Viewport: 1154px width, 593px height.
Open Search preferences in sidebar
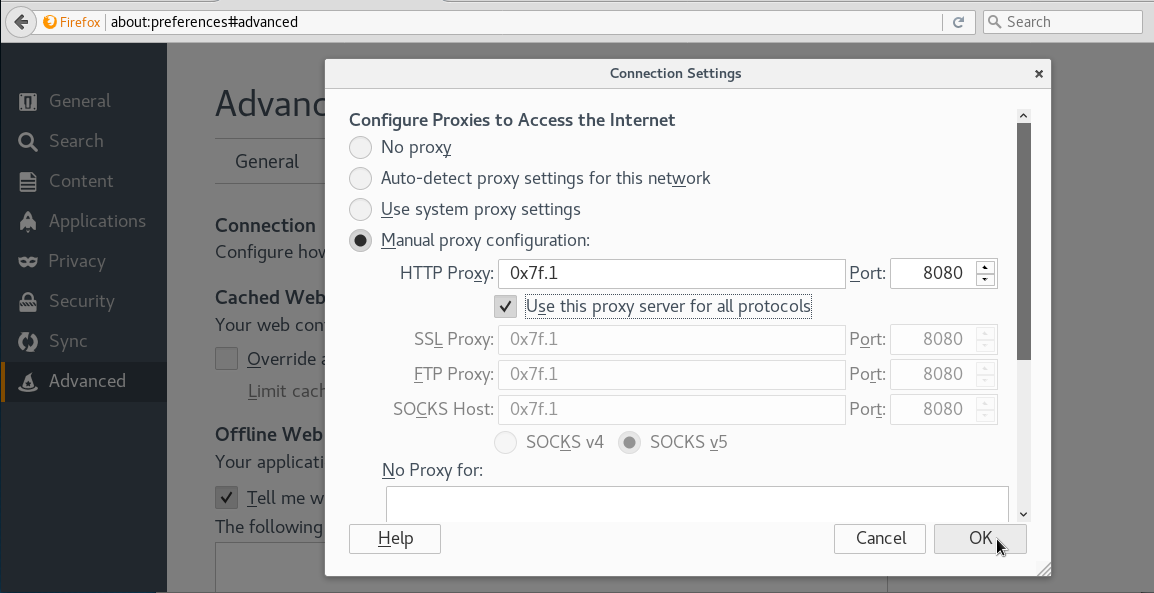click(x=75, y=141)
